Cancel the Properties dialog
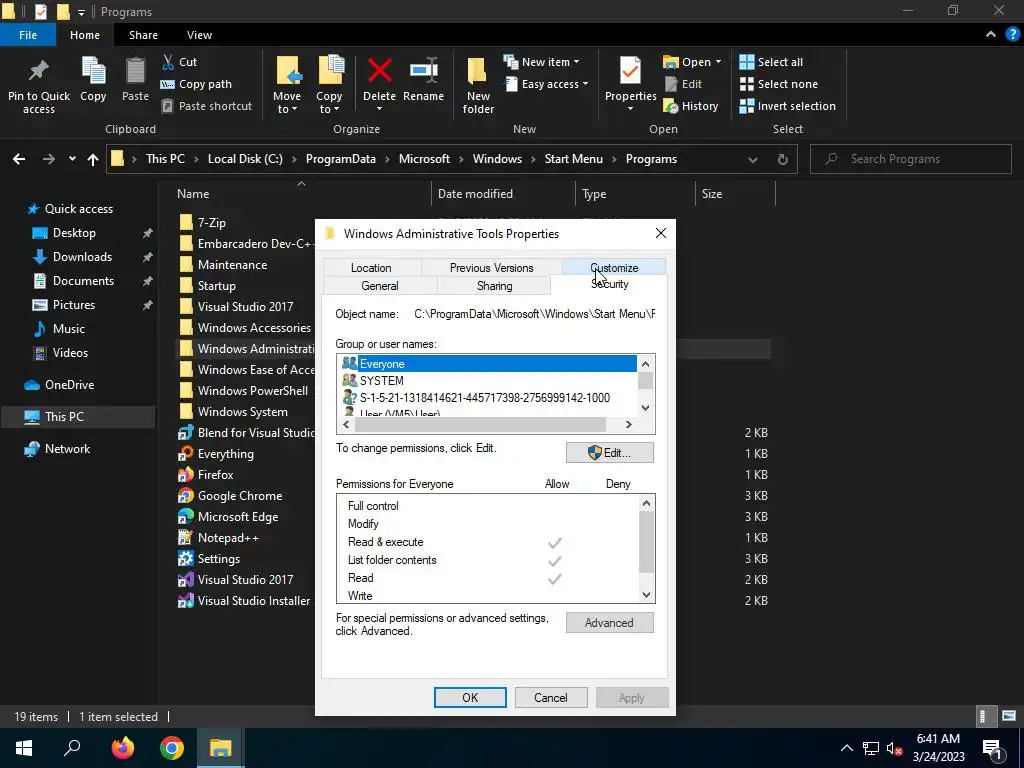 pos(551,697)
